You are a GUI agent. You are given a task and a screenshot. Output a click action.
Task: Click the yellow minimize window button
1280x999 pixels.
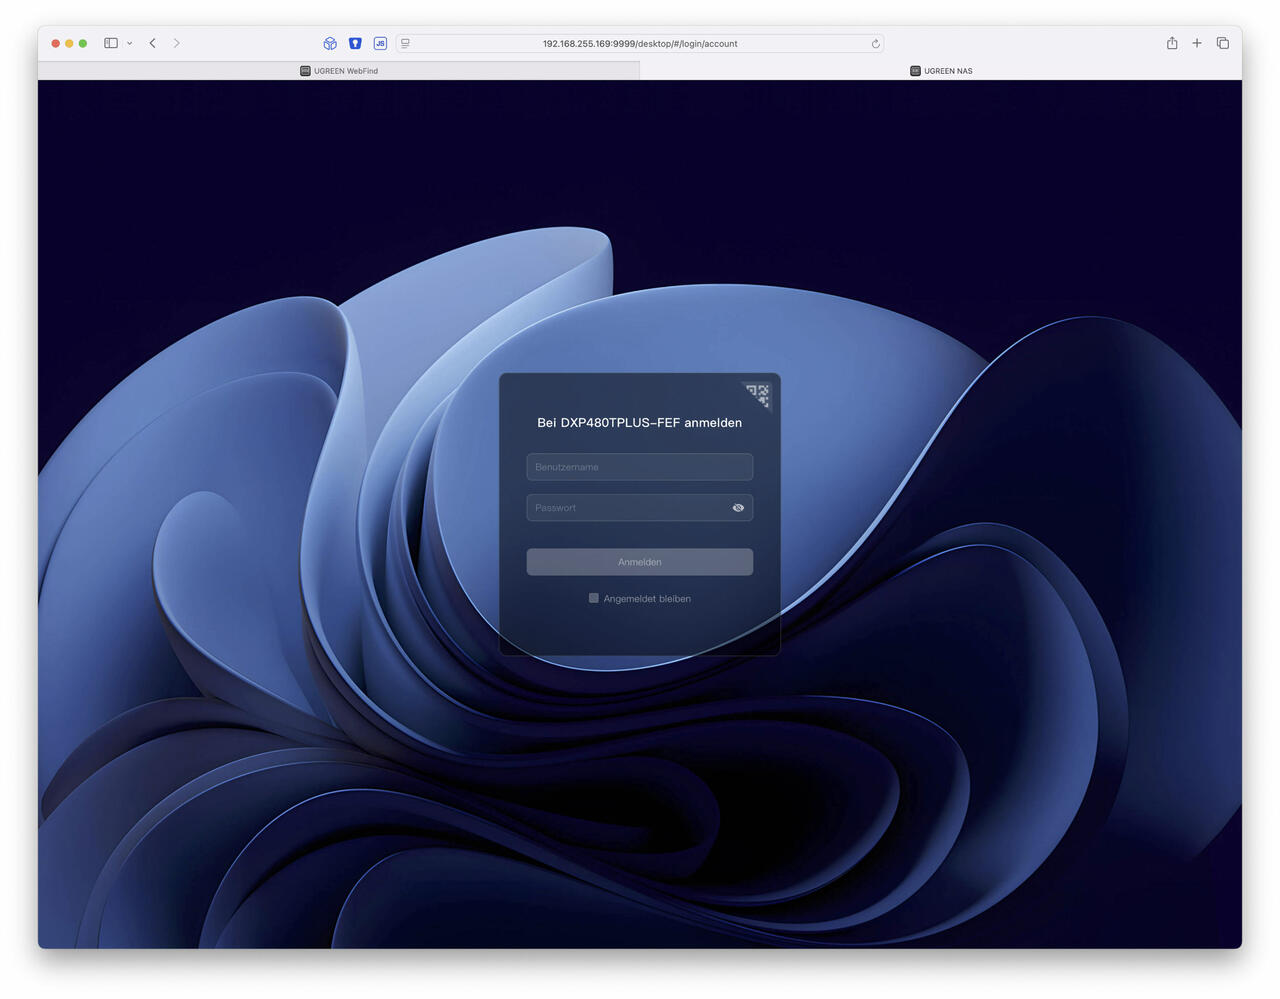tap(69, 43)
